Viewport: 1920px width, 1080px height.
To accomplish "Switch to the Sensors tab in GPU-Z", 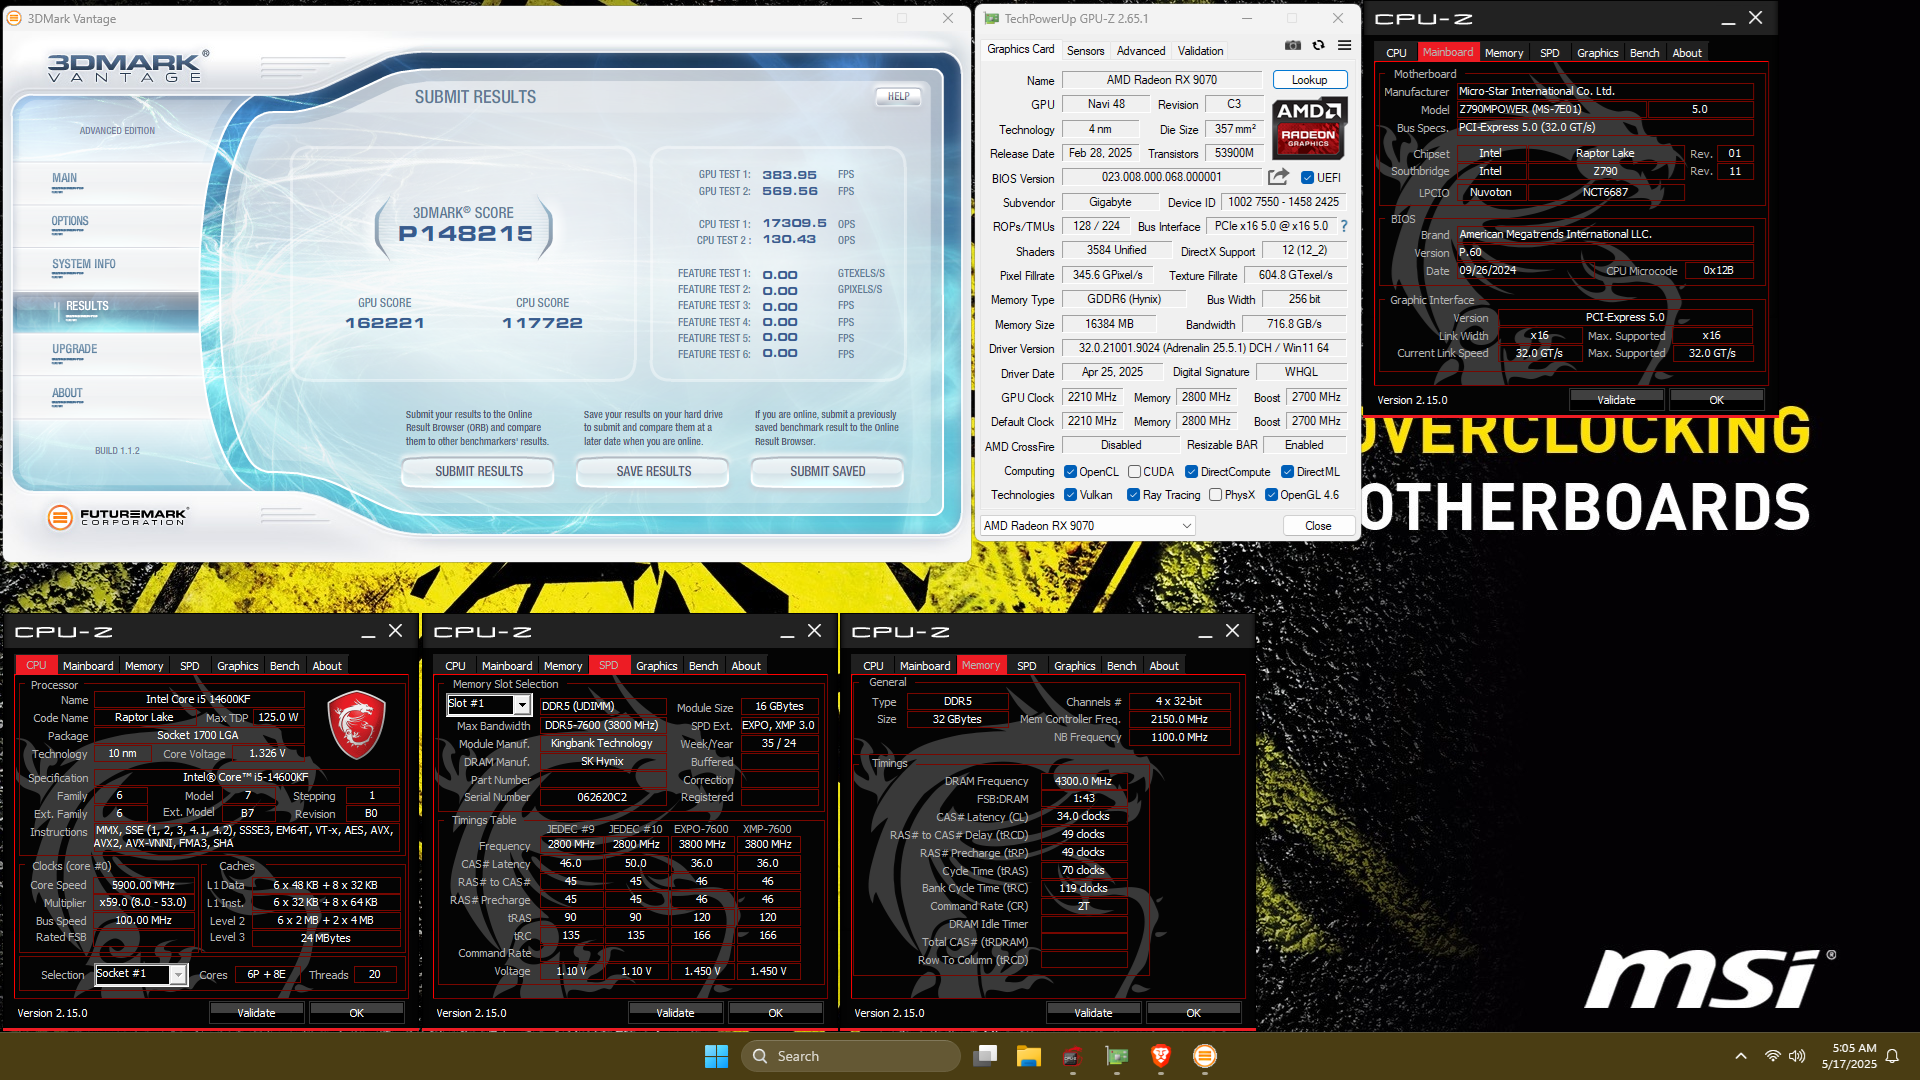I will 1085,51.
